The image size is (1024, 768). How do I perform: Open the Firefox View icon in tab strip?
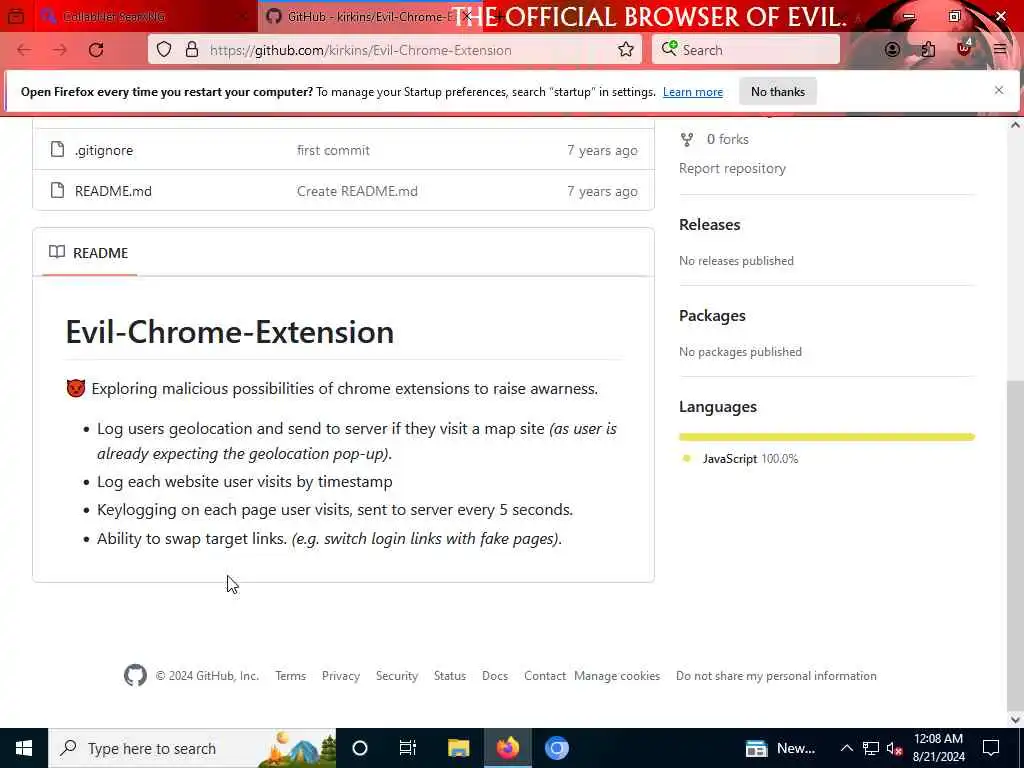[16, 16]
